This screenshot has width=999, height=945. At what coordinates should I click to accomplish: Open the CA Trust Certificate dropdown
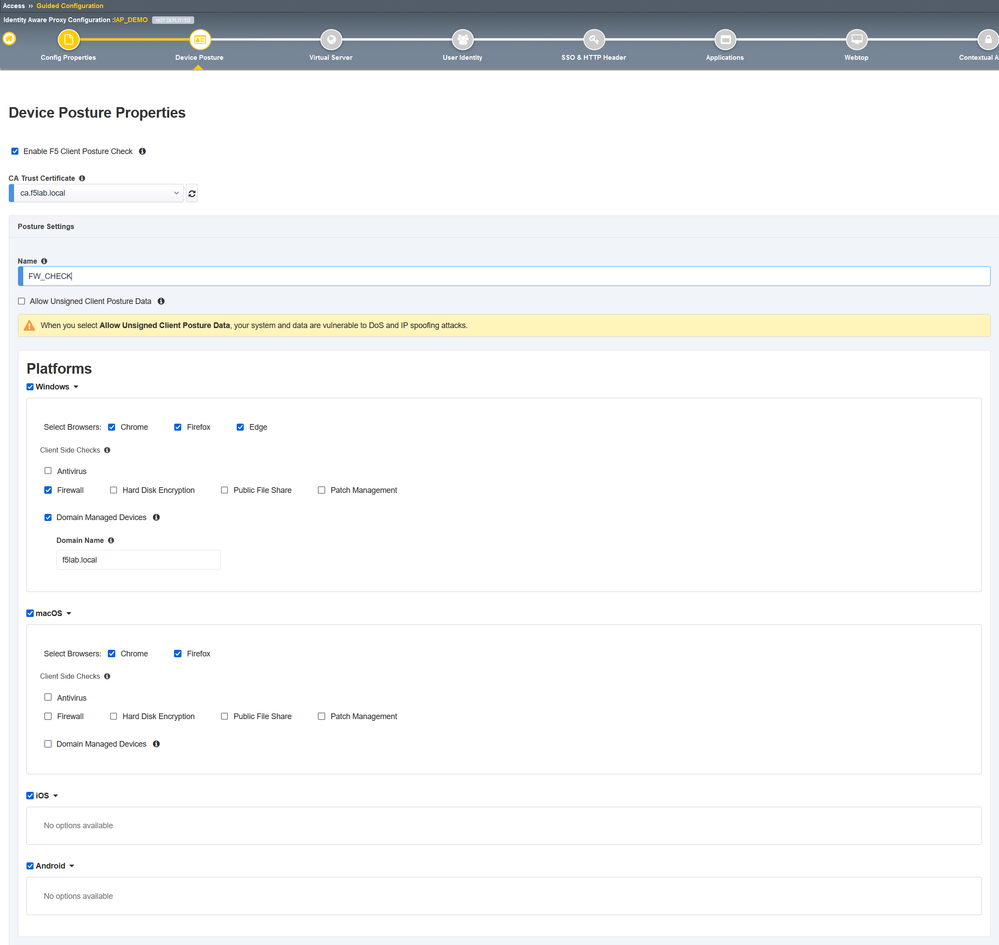pos(98,193)
